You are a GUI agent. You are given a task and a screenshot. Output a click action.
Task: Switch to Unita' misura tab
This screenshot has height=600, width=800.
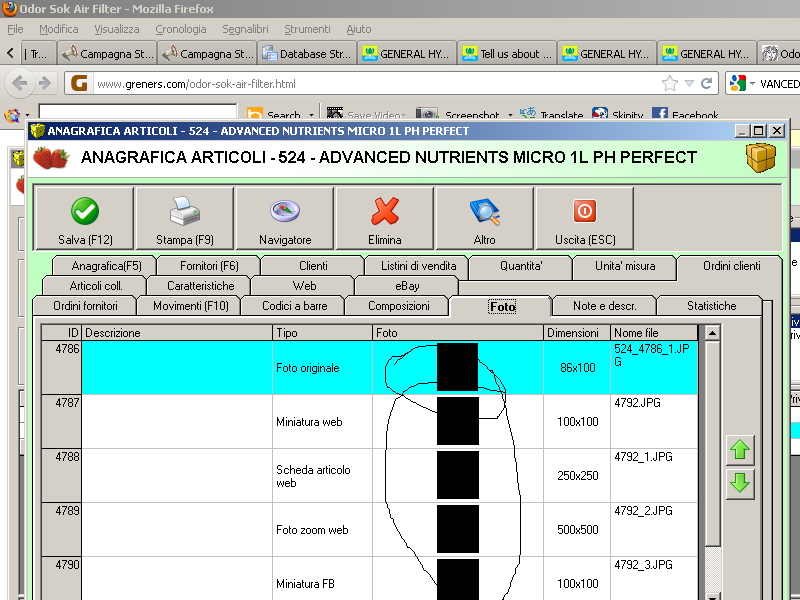(625, 266)
